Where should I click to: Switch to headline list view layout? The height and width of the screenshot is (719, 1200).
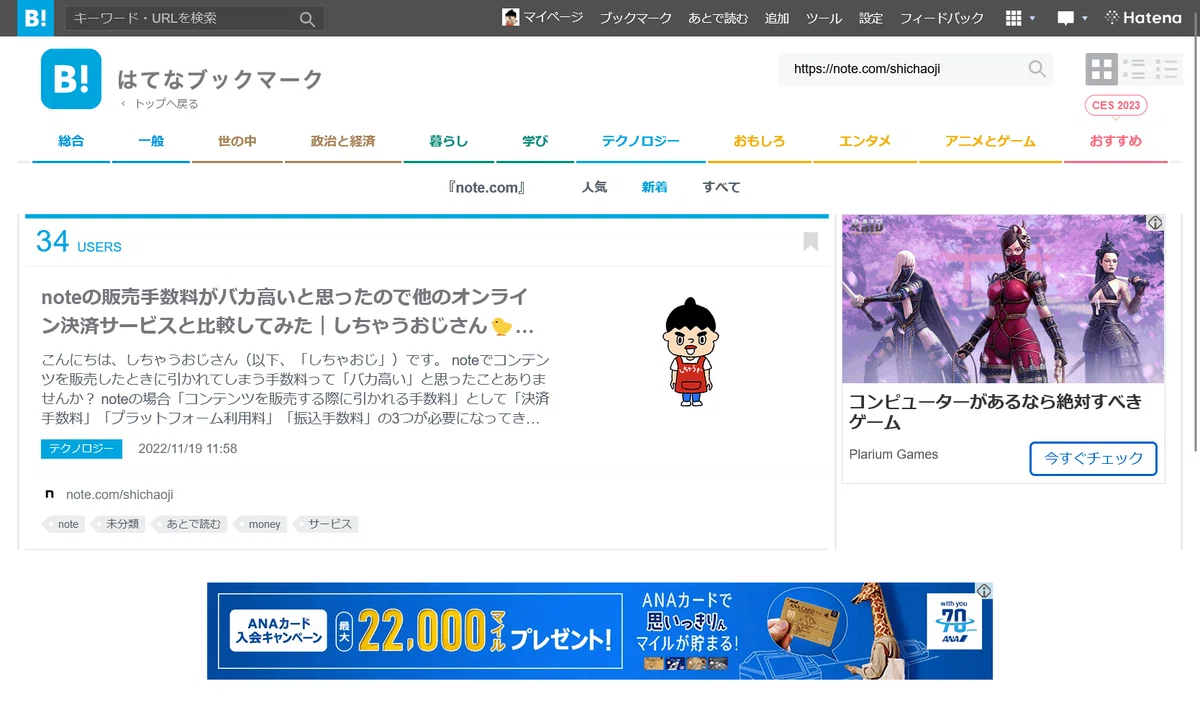point(1134,69)
